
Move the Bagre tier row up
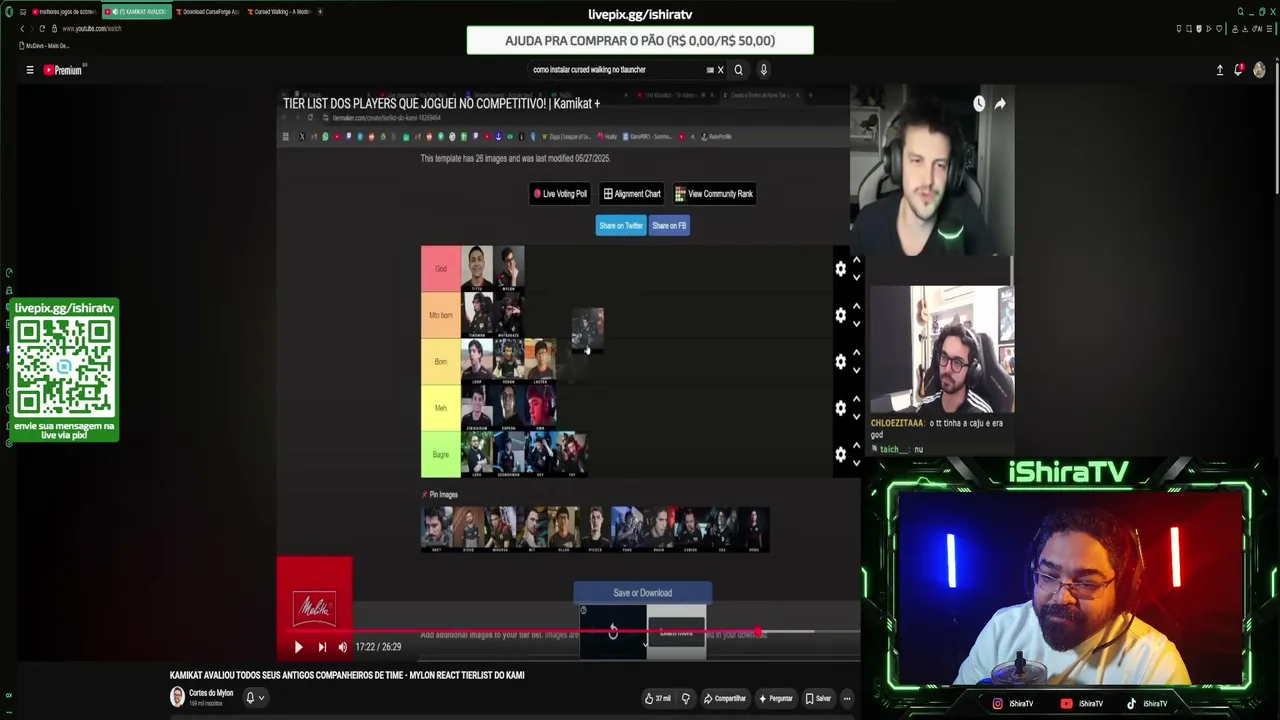[856, 445]
